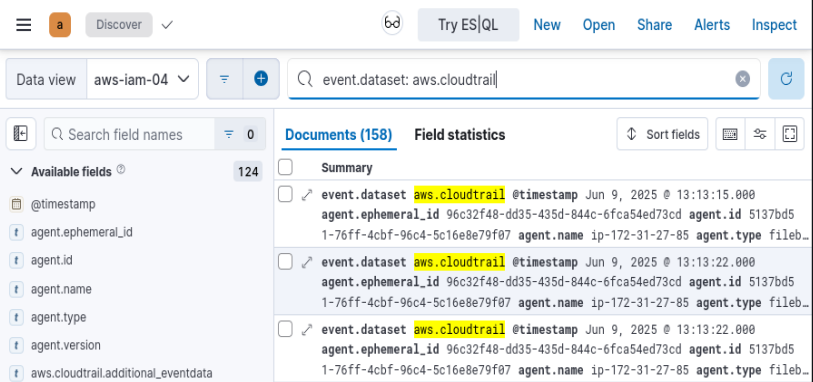Click the 124 available fields count badge

(248, 172)
